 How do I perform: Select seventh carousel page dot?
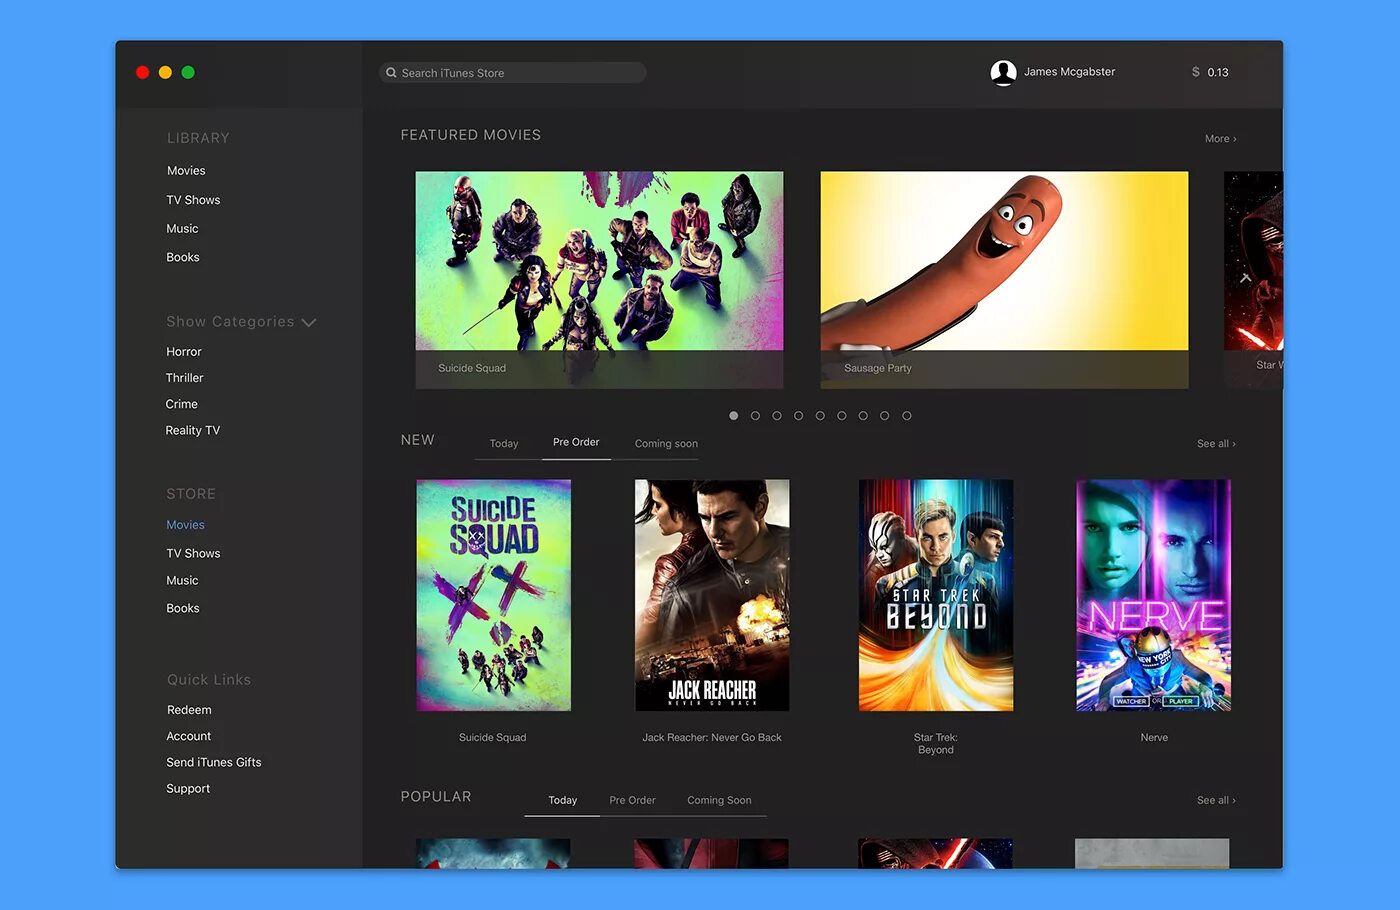coord(863,415)
